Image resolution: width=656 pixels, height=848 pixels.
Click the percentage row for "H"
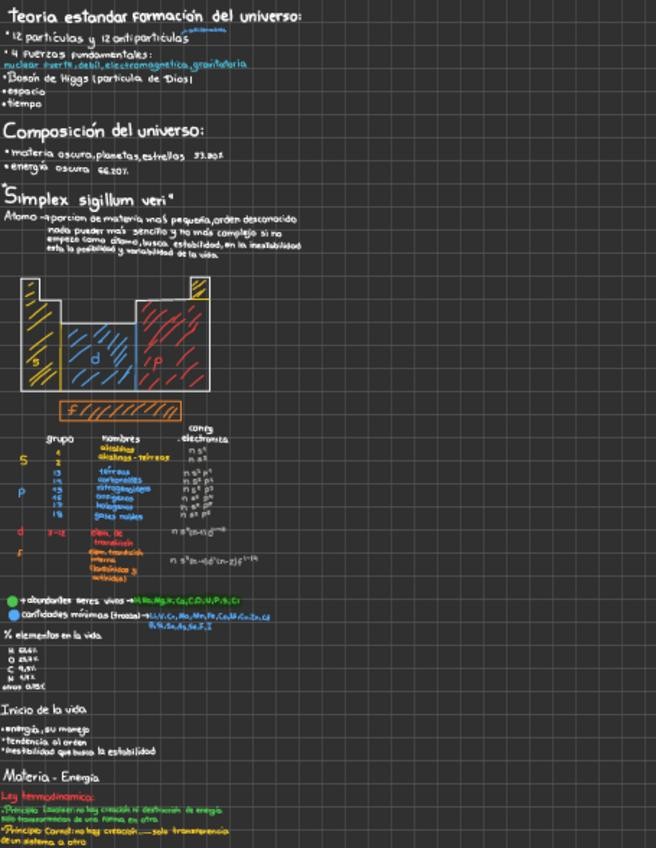23,651
